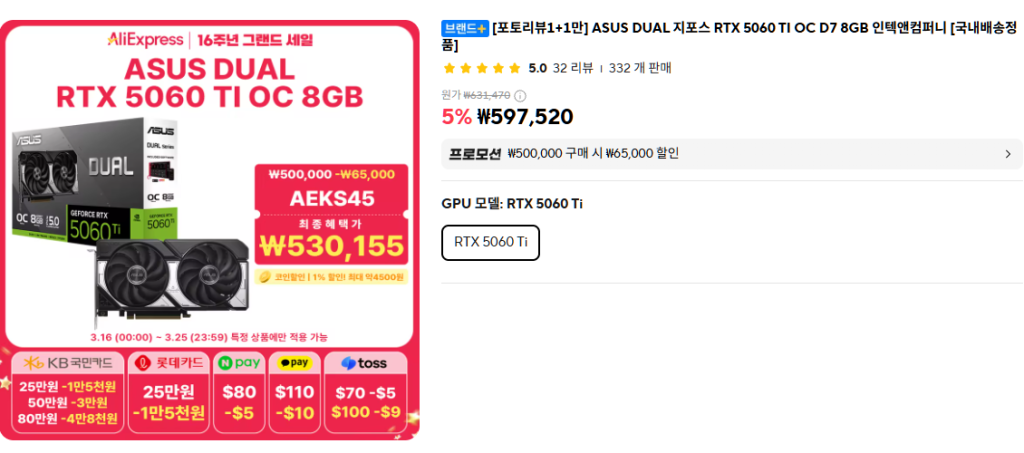Expand promotion details with the right chevron
The width and height of the screenshot is (1024, 453).
click(1008, 154)
